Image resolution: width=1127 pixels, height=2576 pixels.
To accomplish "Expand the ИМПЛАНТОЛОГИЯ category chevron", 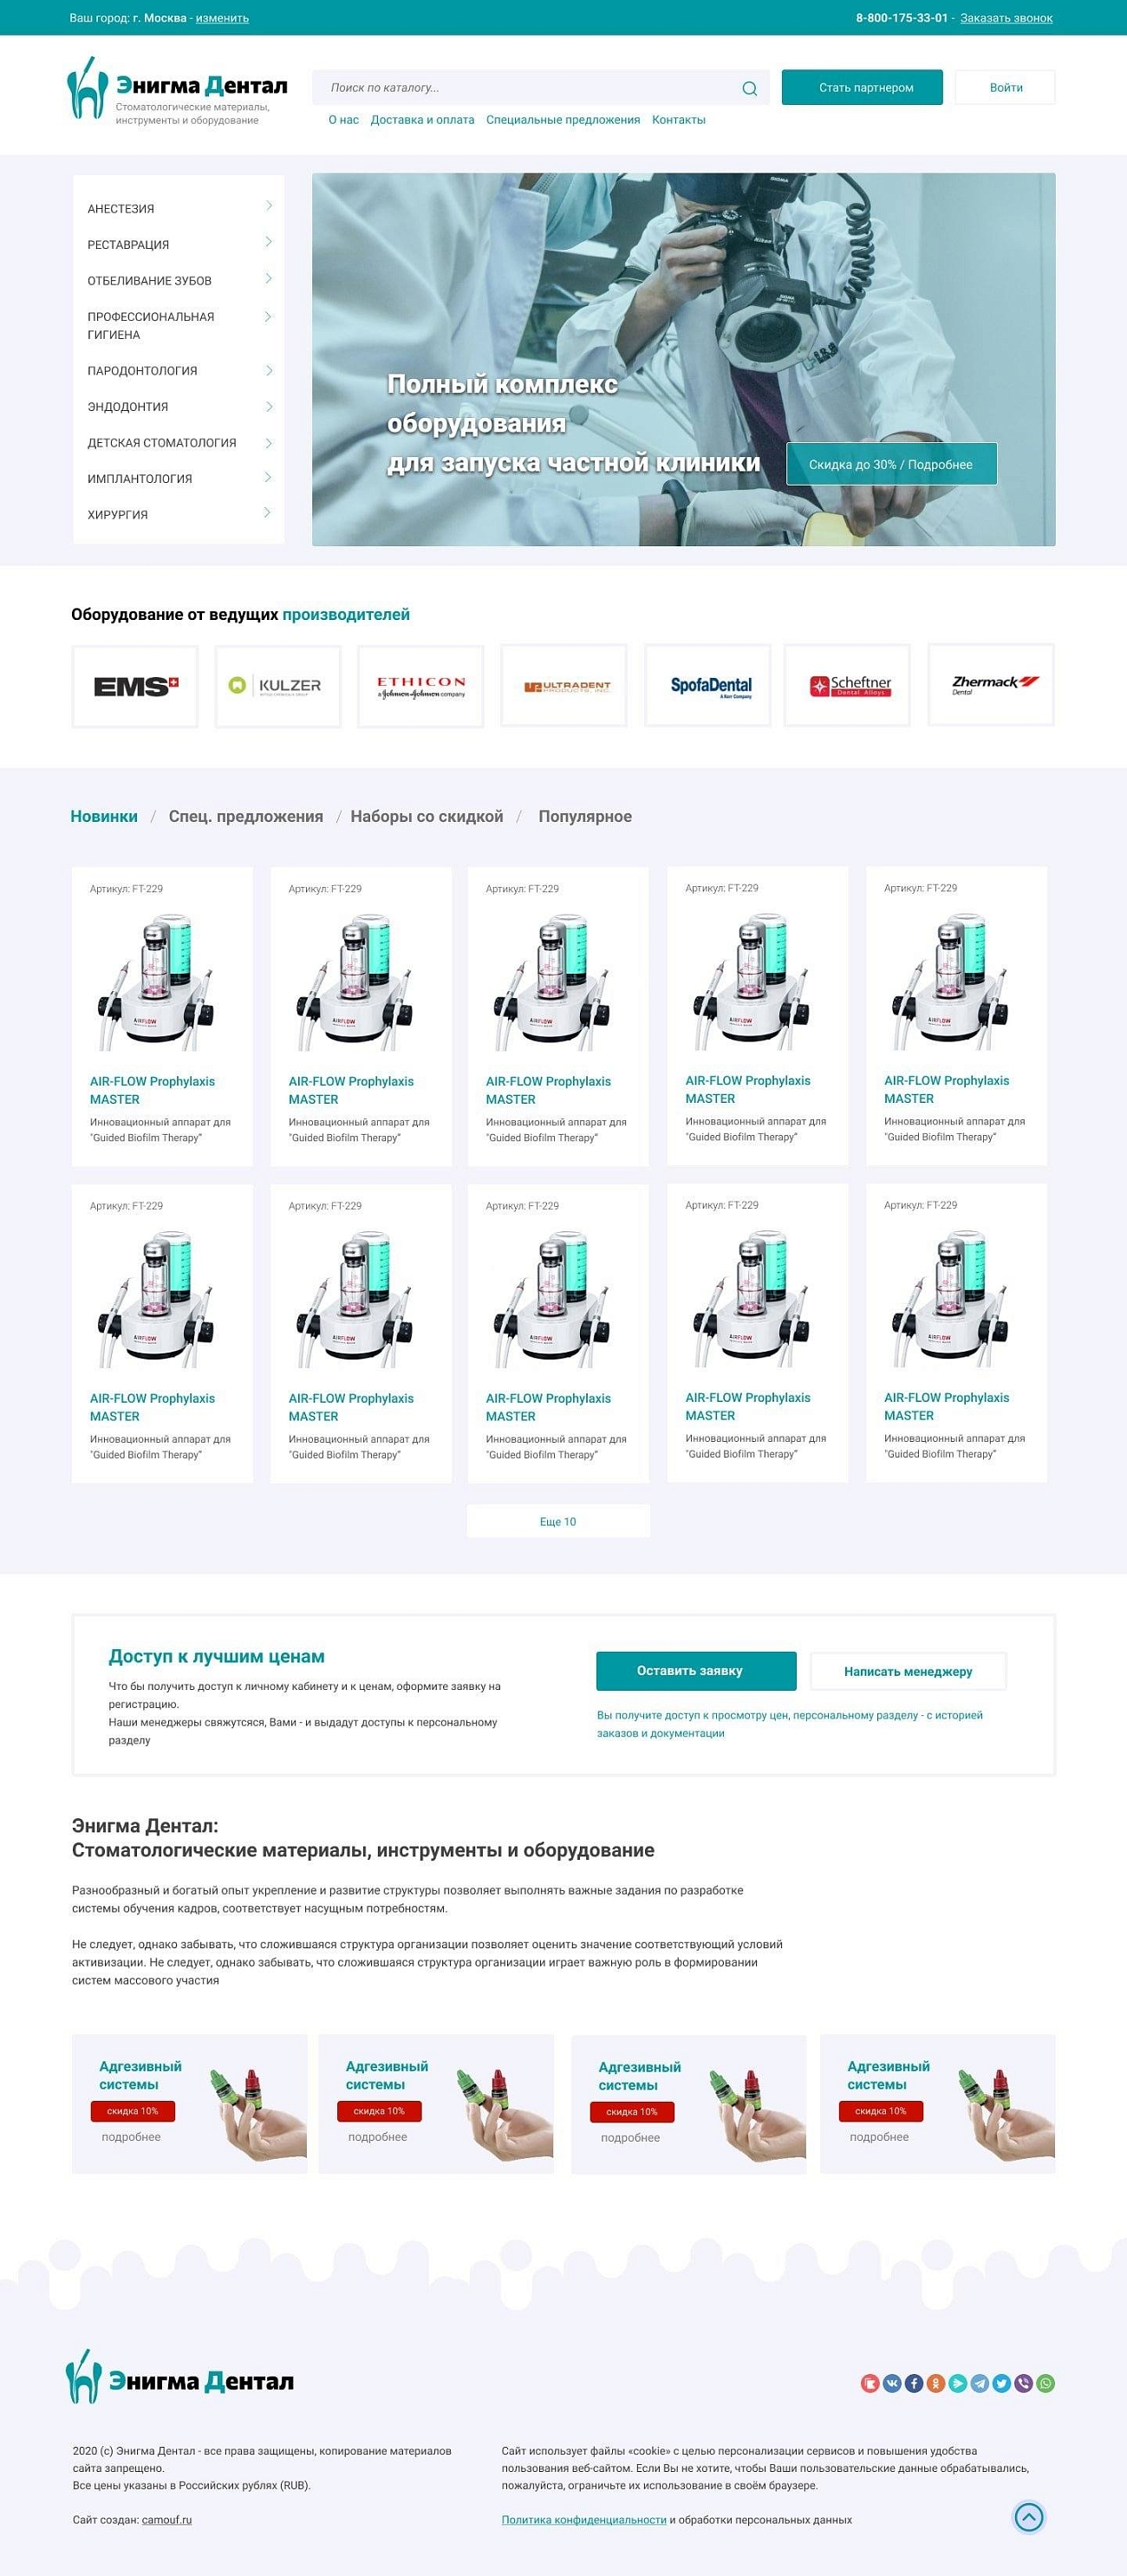I will coord(268,478).
